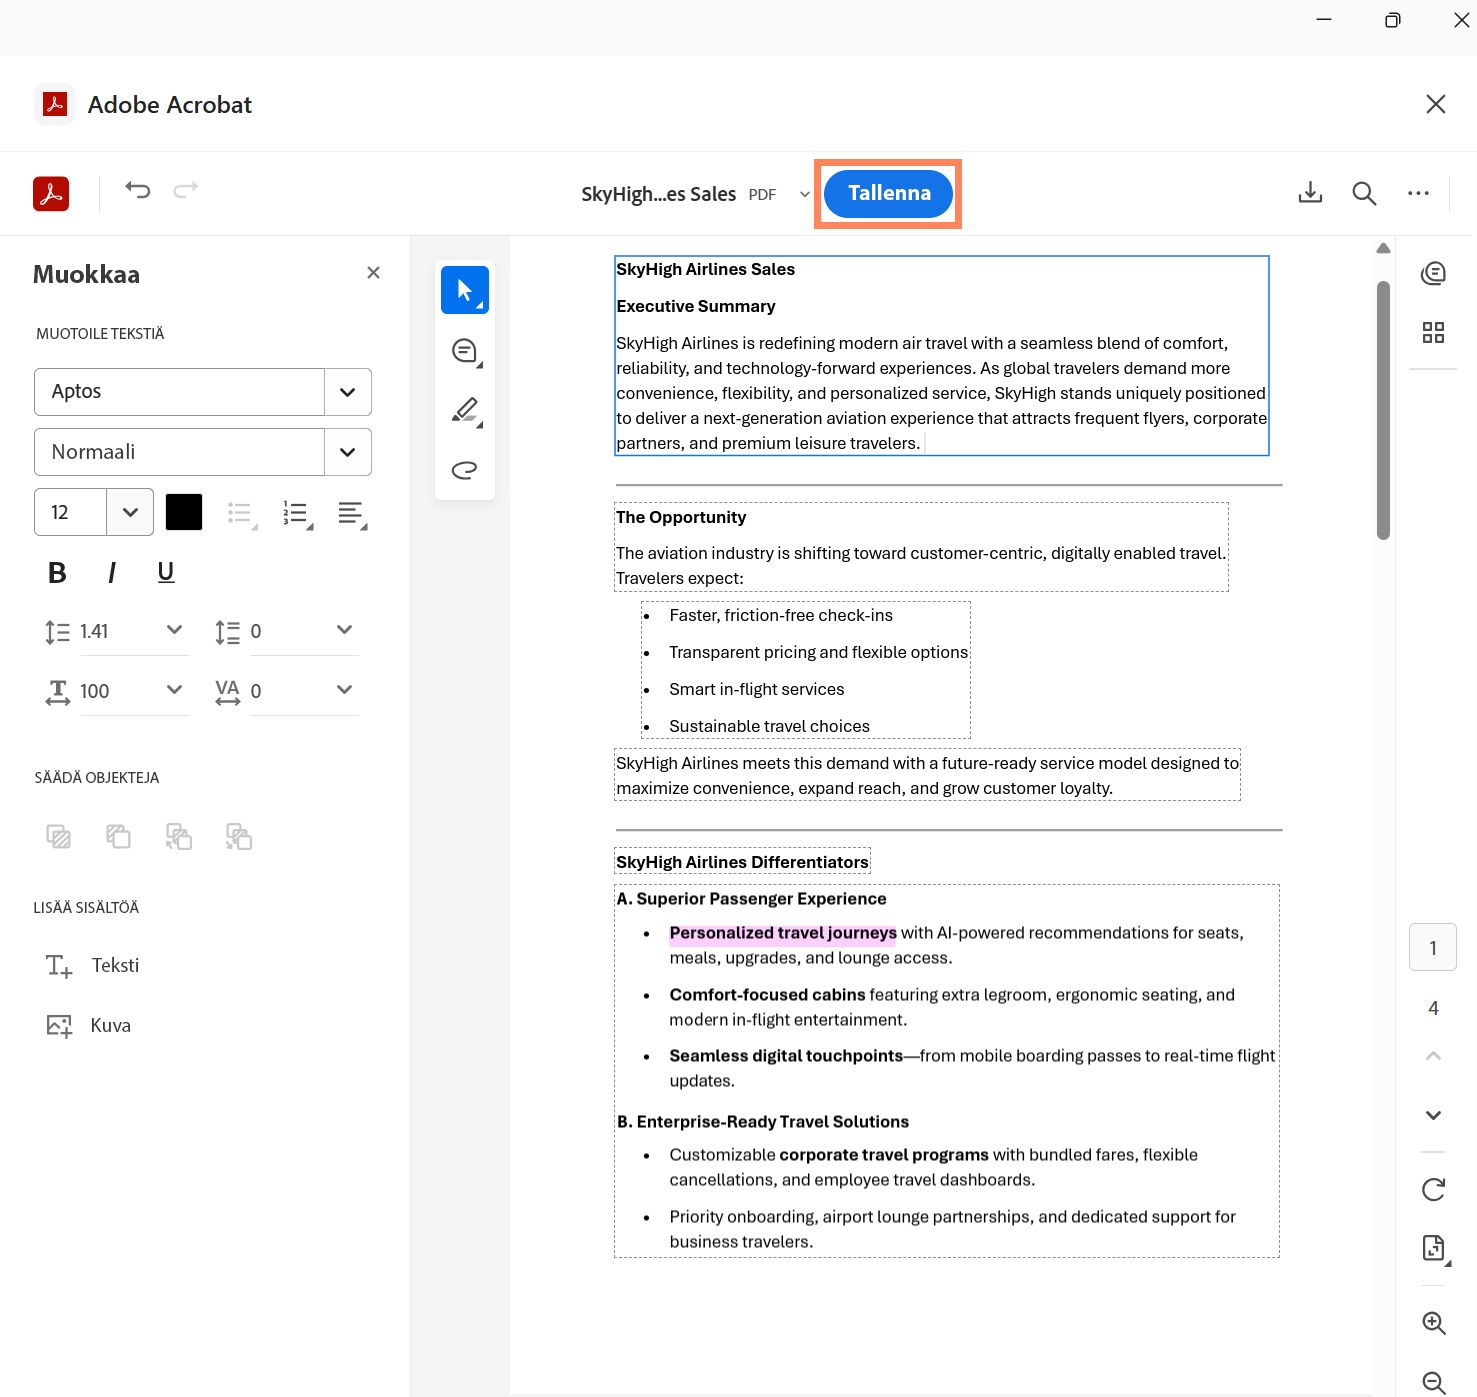The width and height of the screenshot is (1477, 1397).
Task: Click the Acrobat home logo icon
Action: [51, 193]
